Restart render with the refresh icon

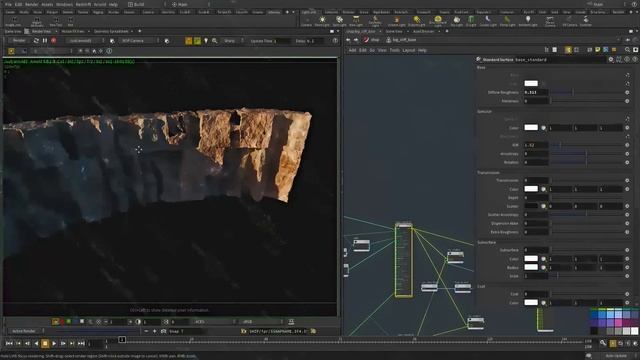(36, 41)
